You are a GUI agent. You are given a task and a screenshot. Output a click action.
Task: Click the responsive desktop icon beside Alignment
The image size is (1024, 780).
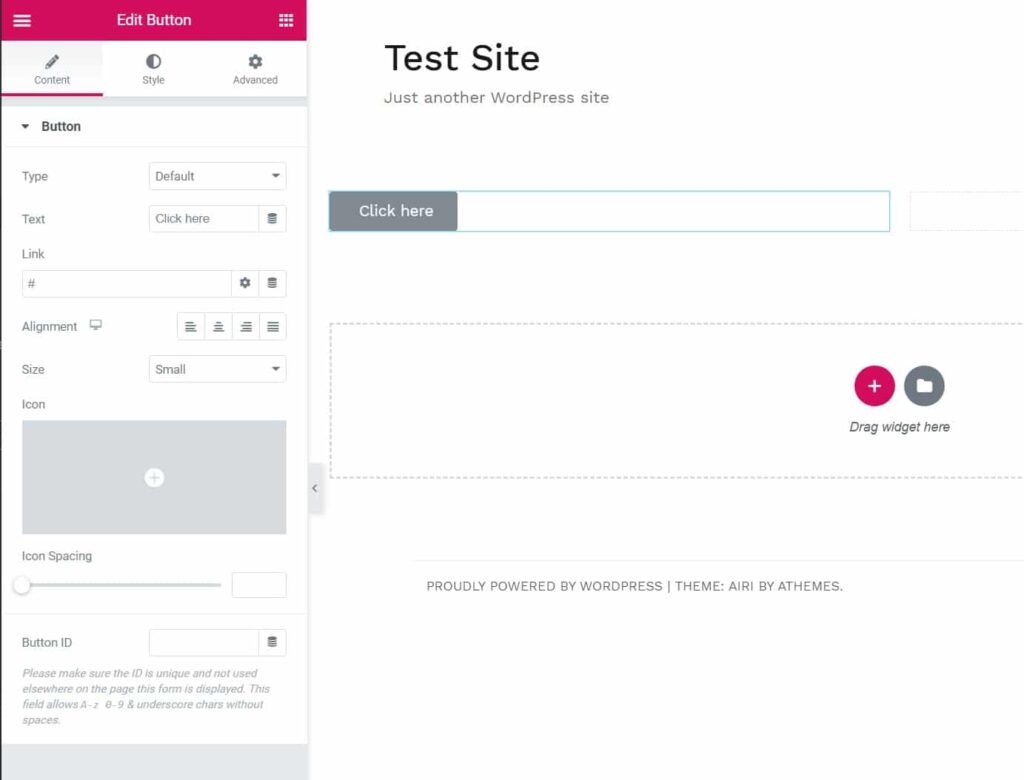point(96,326)
